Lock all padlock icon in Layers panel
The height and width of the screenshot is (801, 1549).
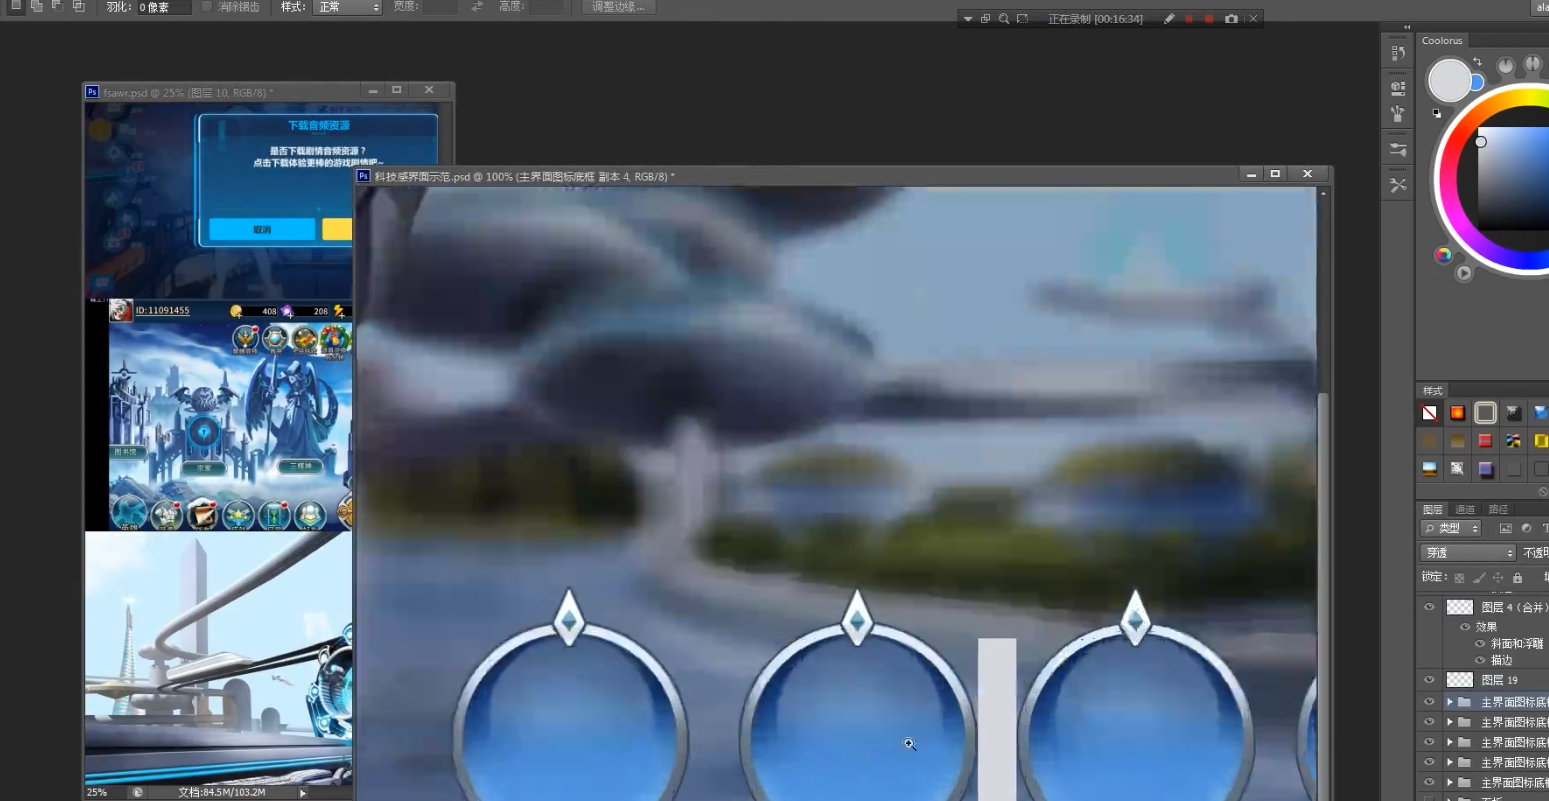1517,578
